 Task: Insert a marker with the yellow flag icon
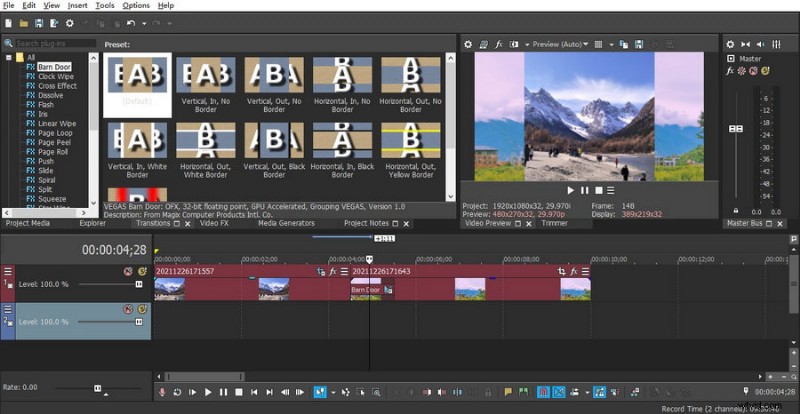[508, 392]
